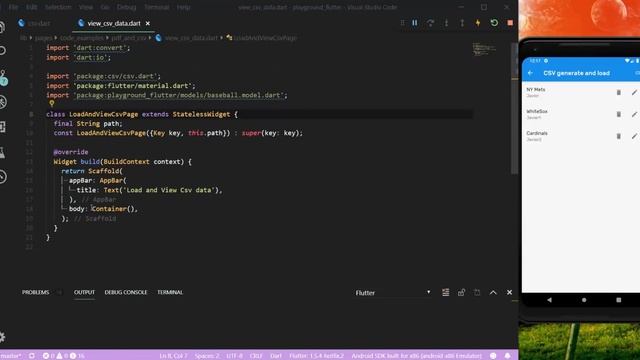Switch to the Output tab

84,292
